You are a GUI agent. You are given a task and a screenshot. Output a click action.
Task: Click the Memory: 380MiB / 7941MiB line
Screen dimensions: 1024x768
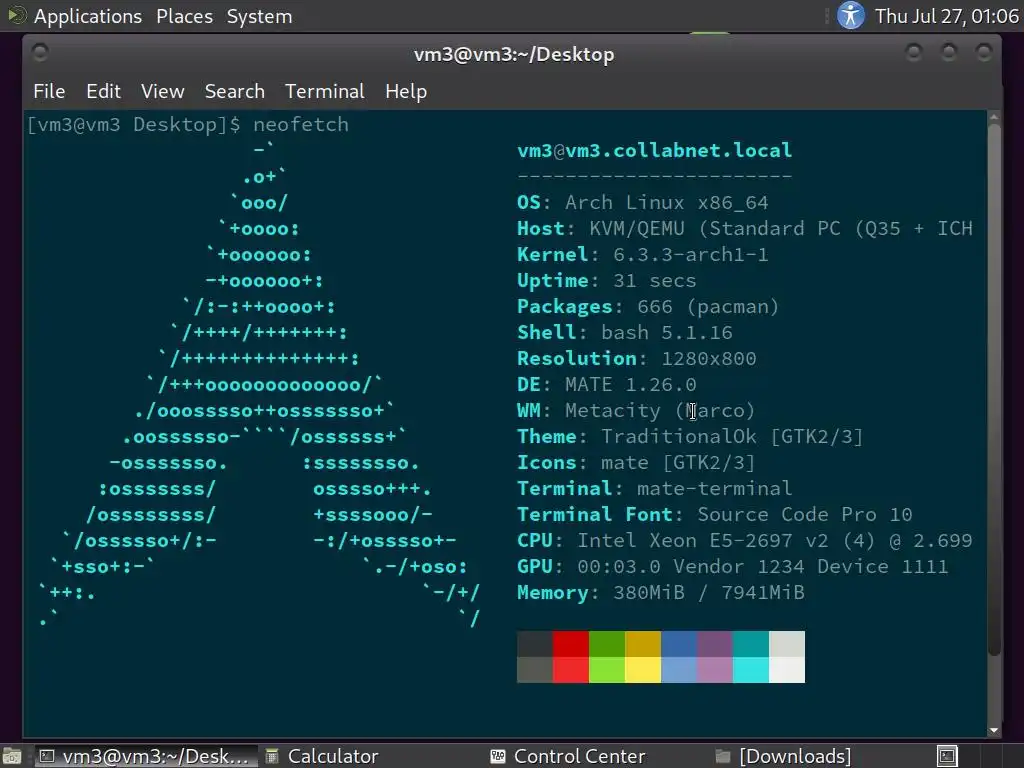pos(660,592)
